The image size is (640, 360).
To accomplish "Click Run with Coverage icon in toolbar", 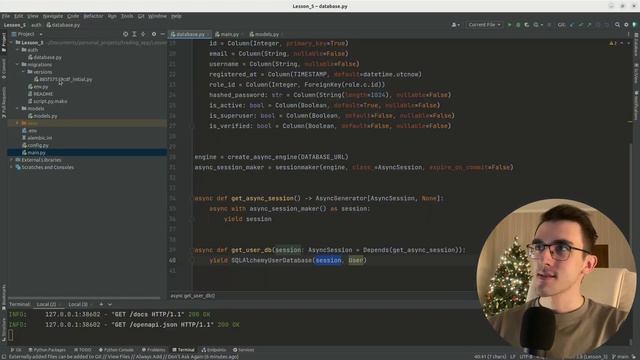I will (527, 25).
